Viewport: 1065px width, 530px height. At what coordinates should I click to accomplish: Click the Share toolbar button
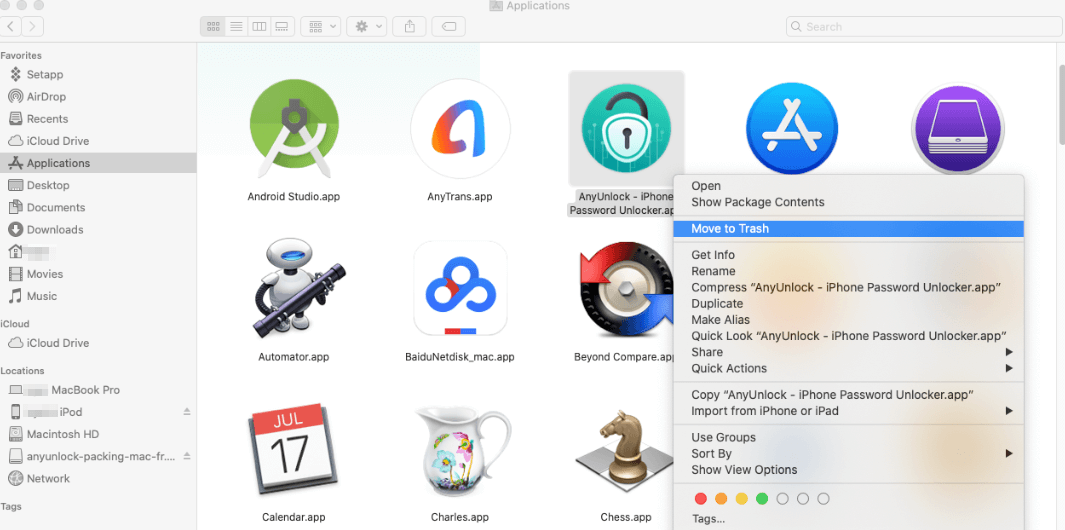pos(410,26)
